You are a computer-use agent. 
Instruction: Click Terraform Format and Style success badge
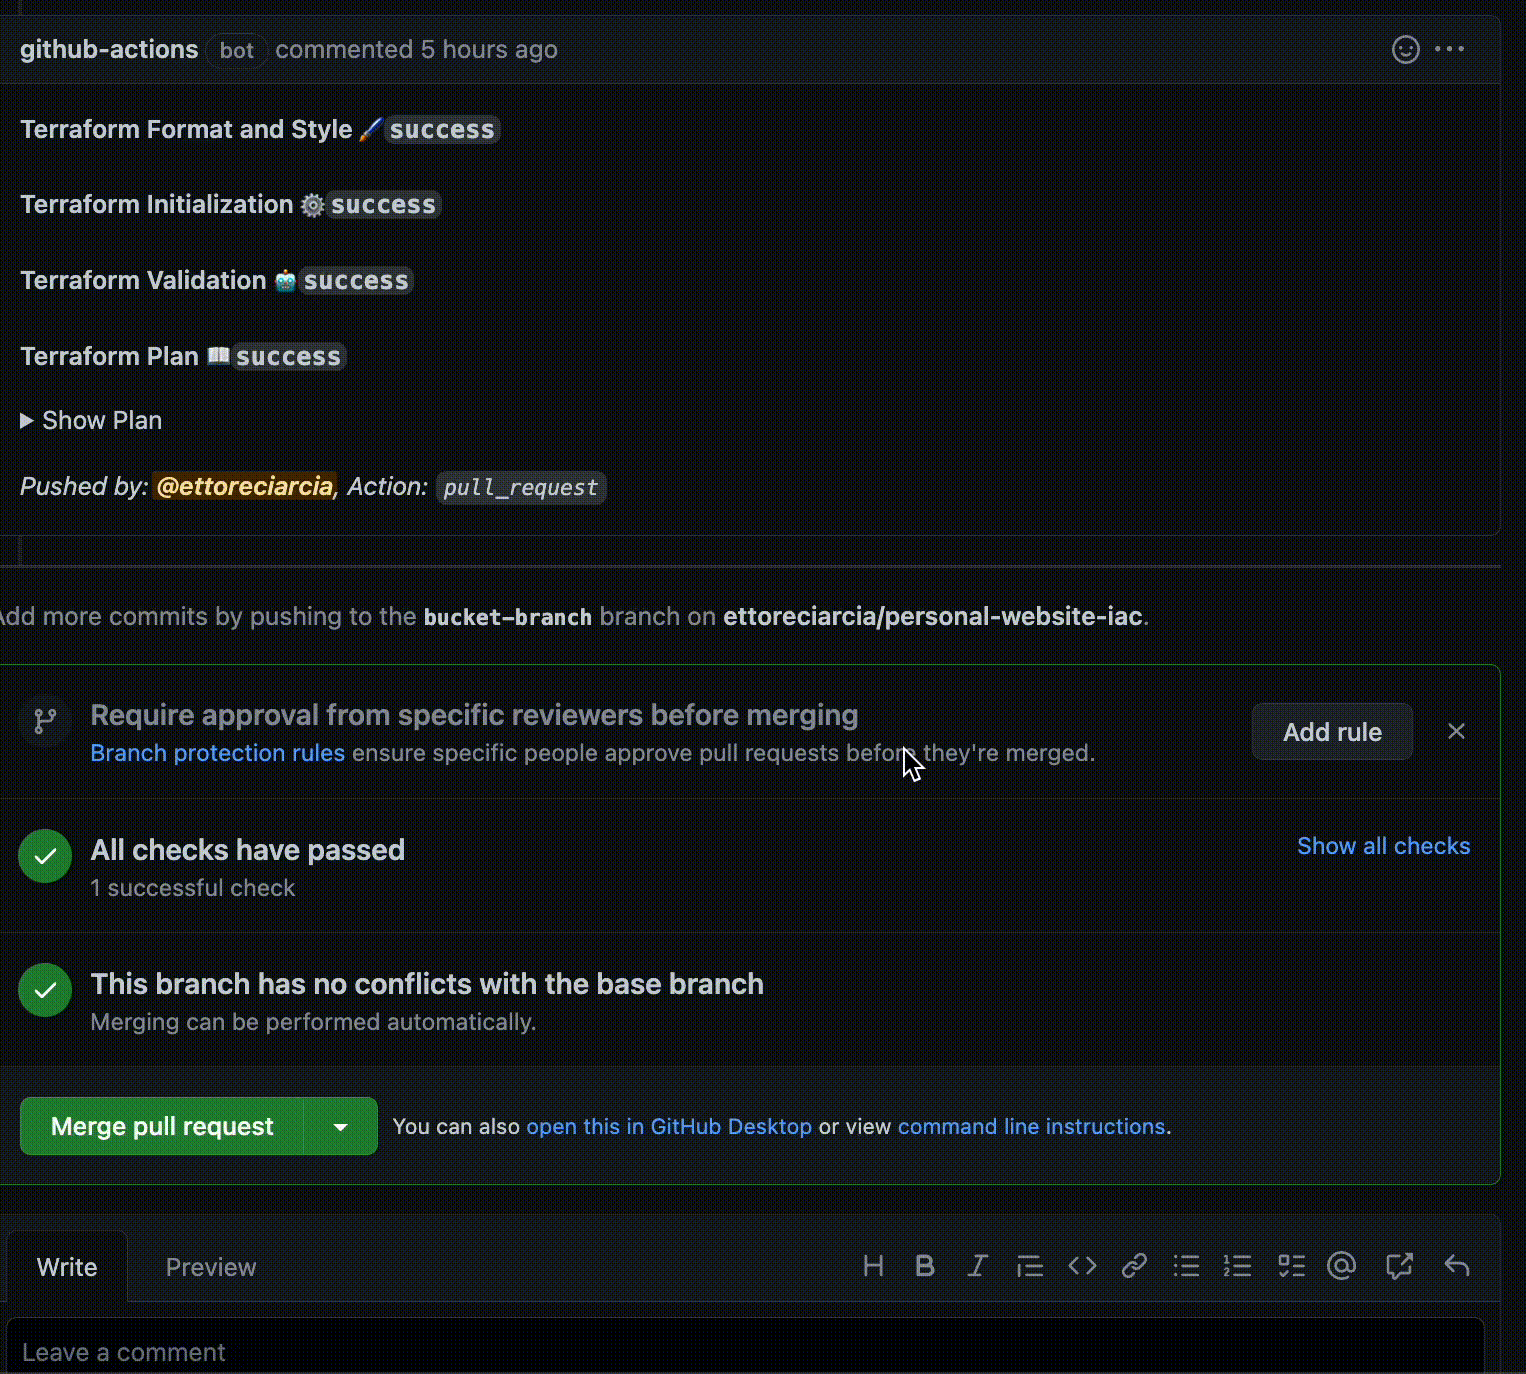coord(442,129)
